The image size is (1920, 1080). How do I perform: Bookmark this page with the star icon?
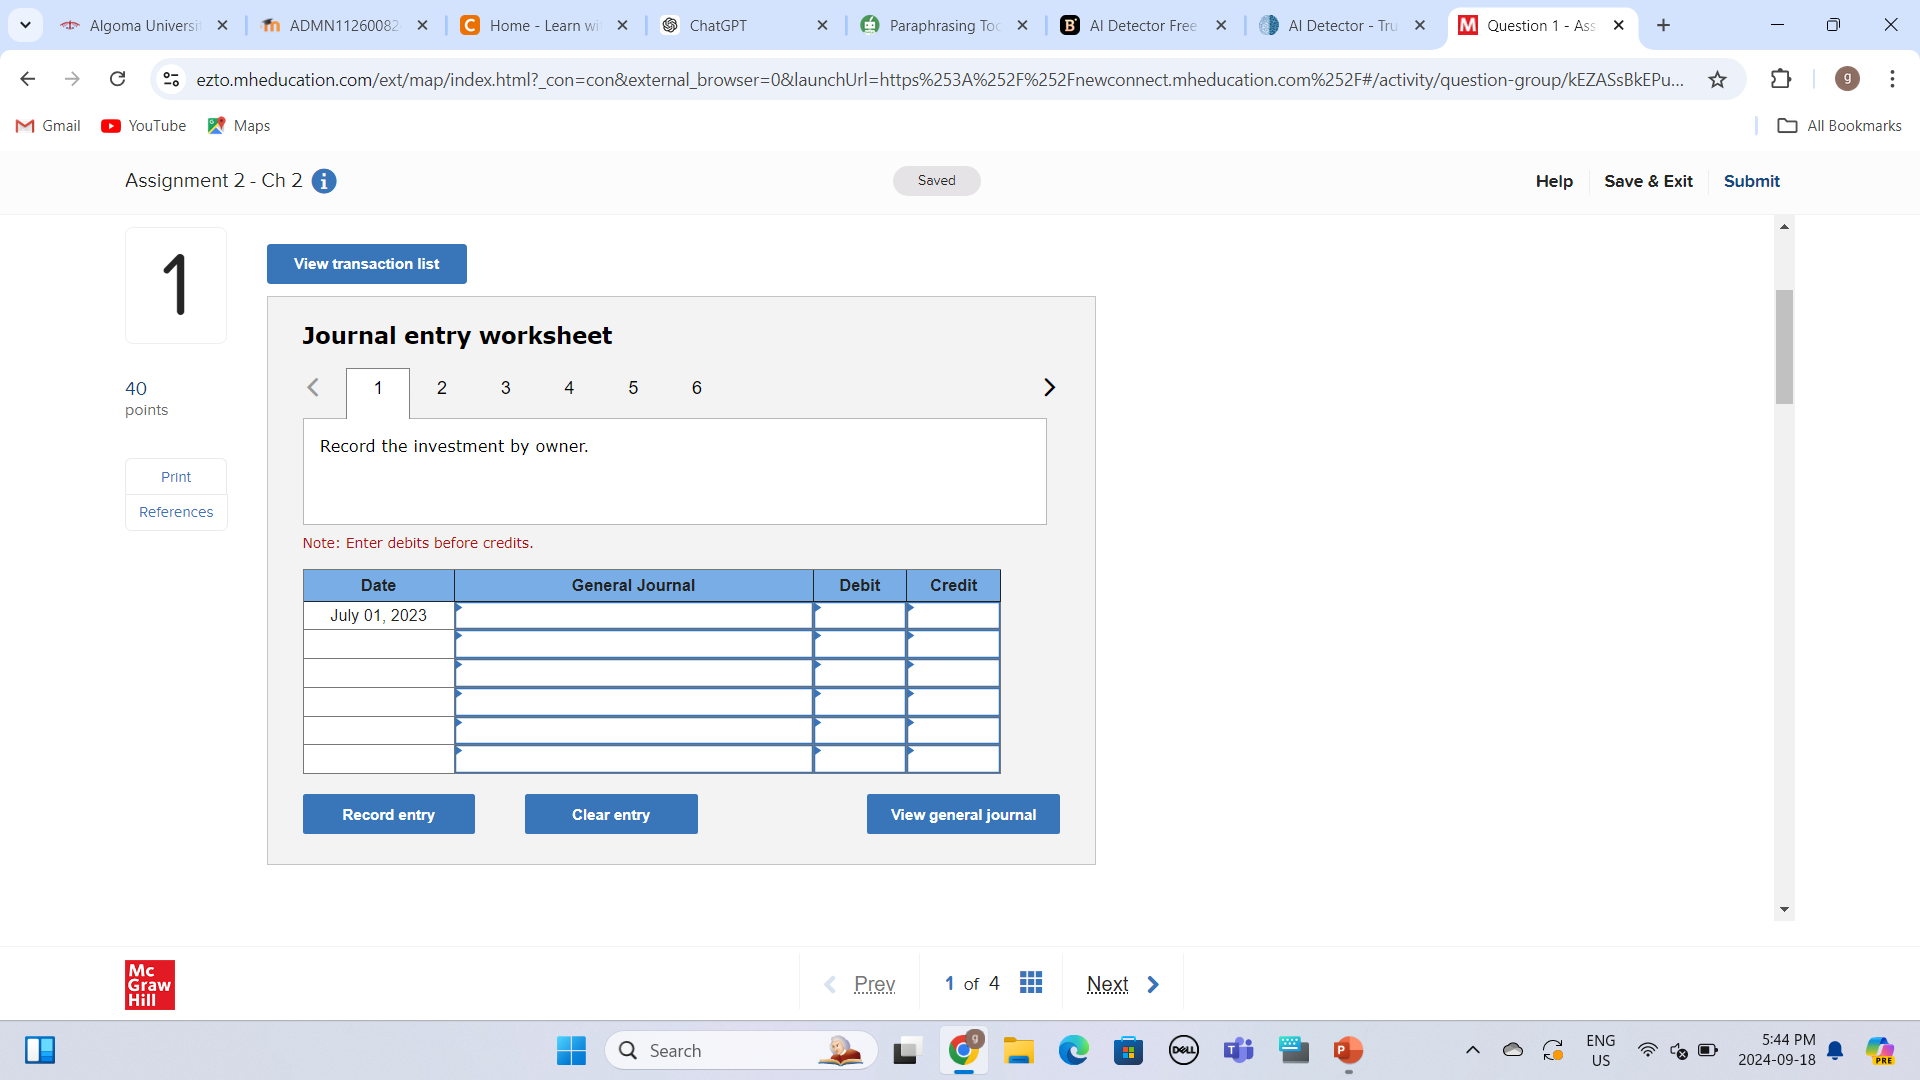pyautogui.click(x=1717, y=79)
